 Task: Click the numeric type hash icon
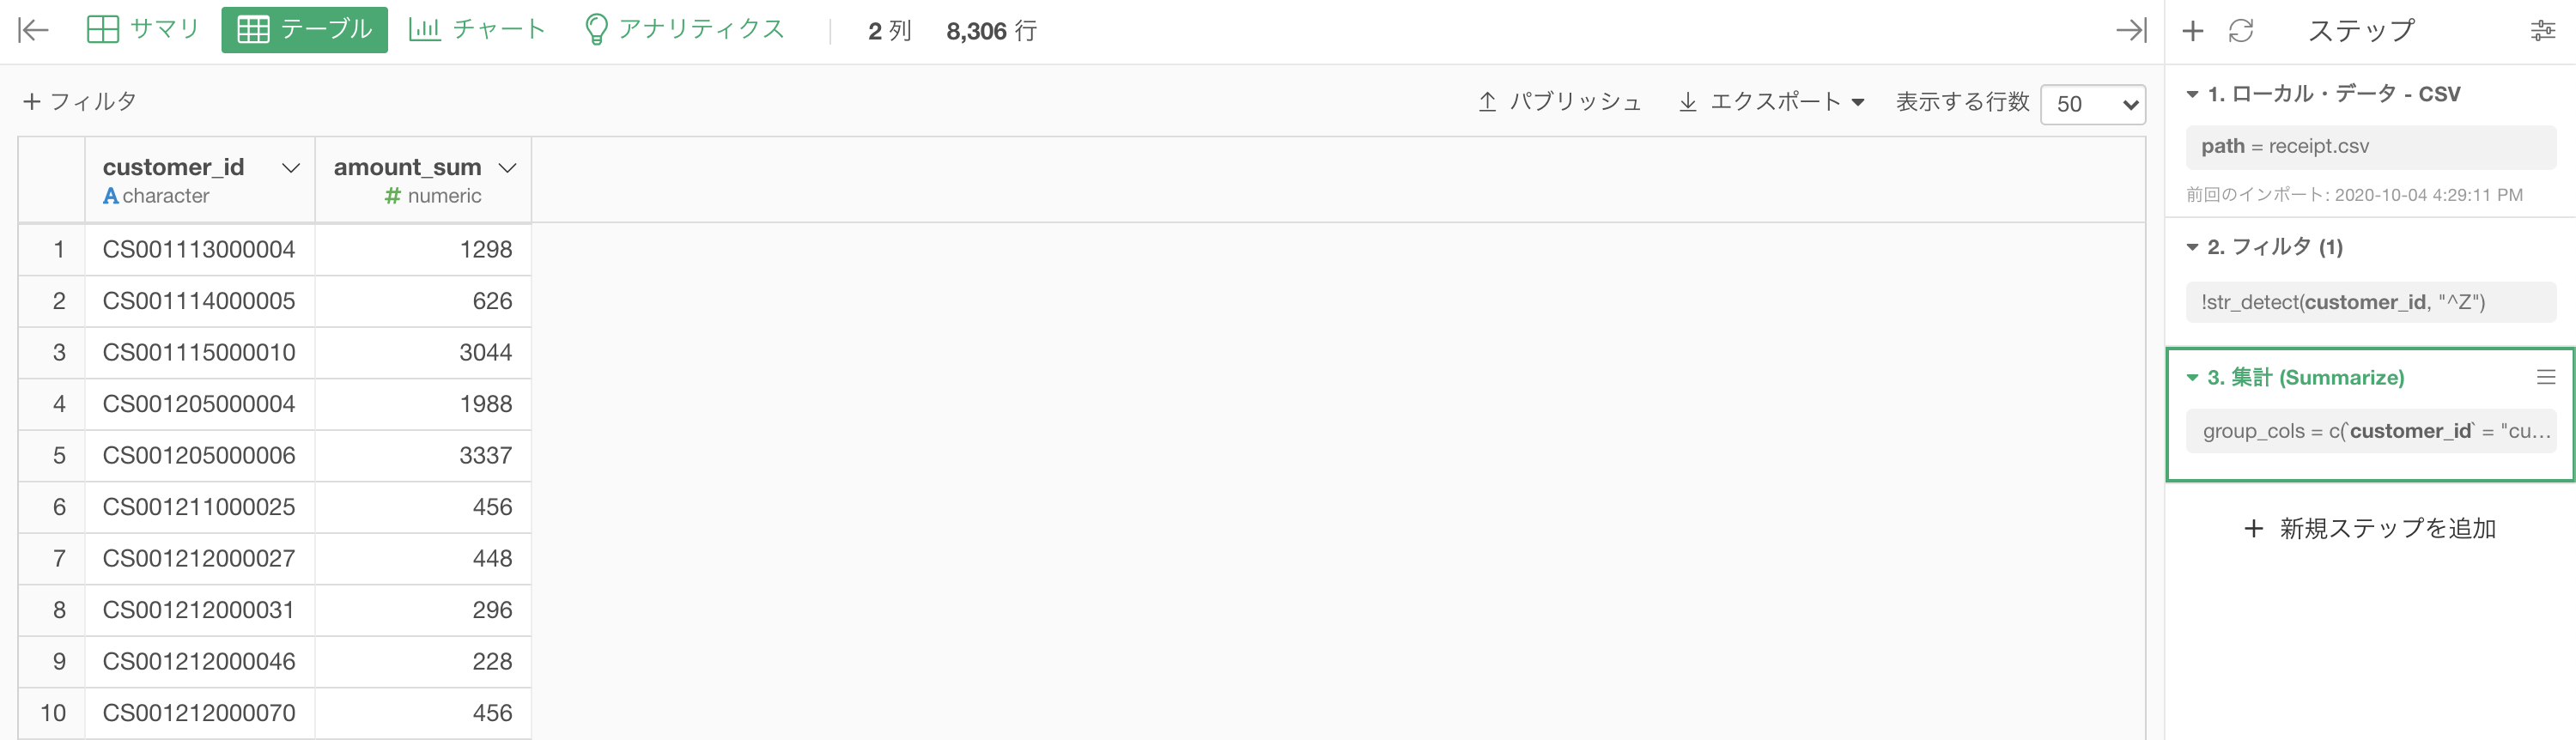point(393,196)
